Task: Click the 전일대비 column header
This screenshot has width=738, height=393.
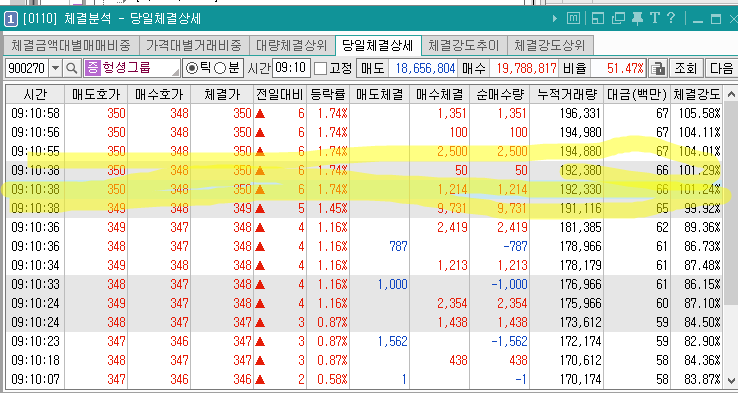Action: 280,95
